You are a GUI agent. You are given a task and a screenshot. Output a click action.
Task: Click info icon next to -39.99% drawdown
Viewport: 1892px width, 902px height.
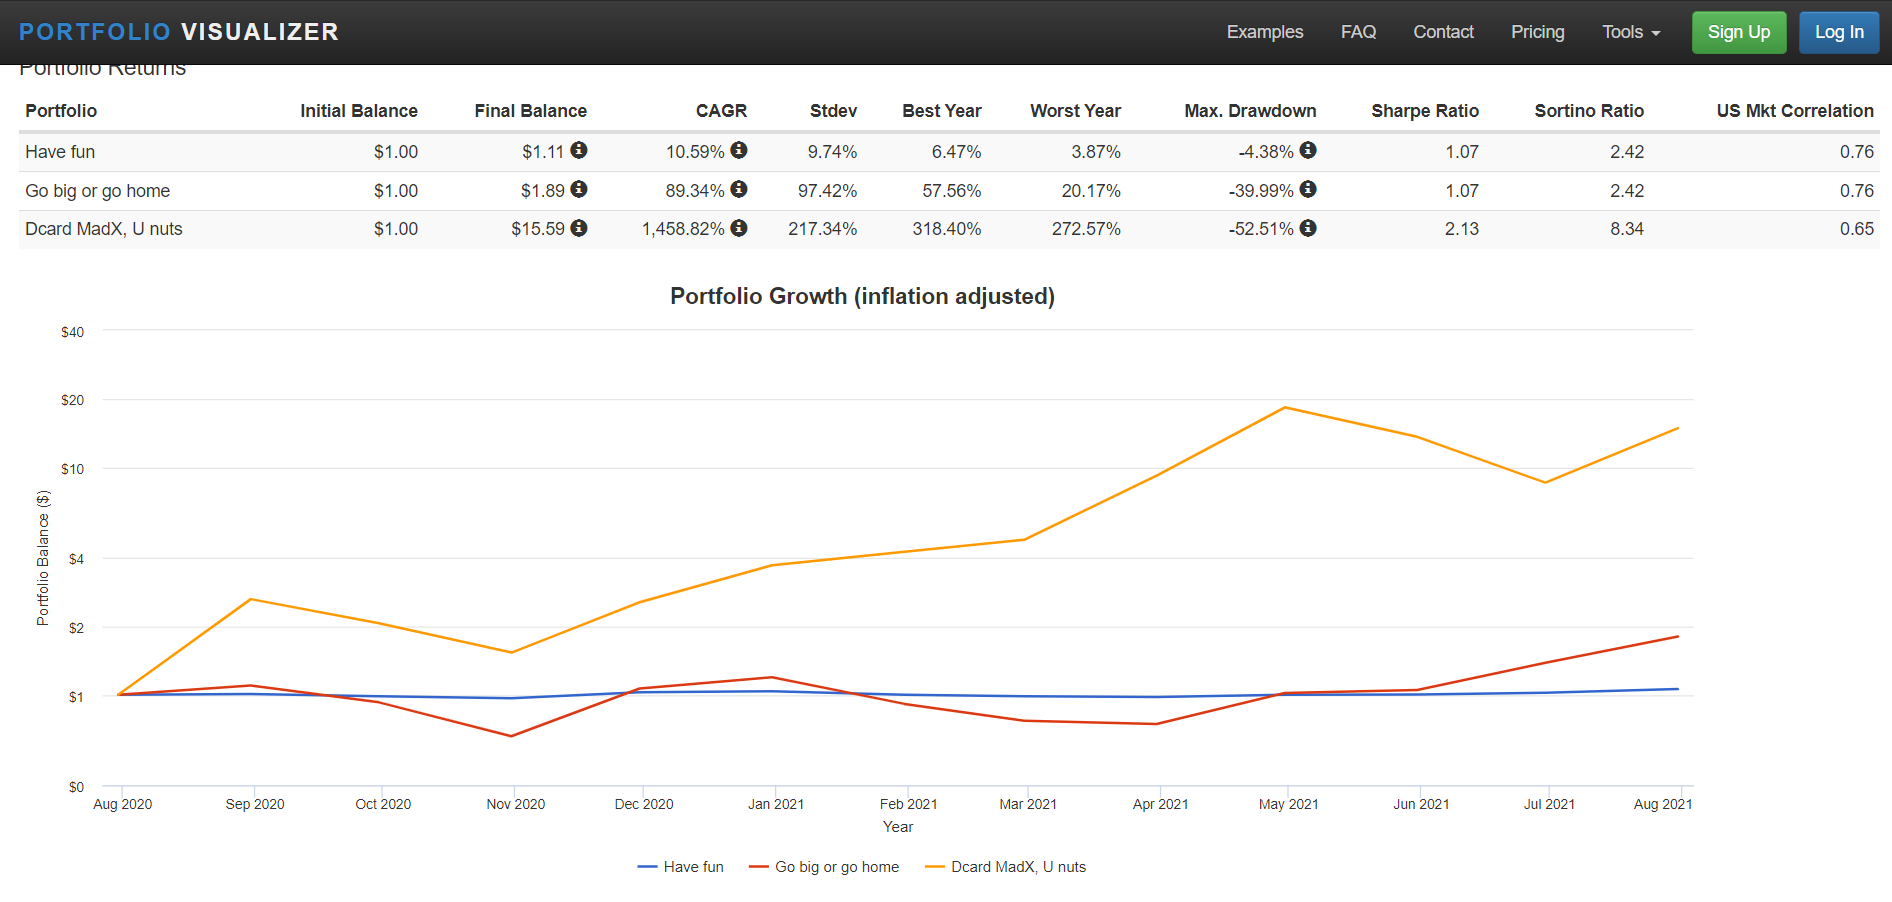(x=1308, y=189)
